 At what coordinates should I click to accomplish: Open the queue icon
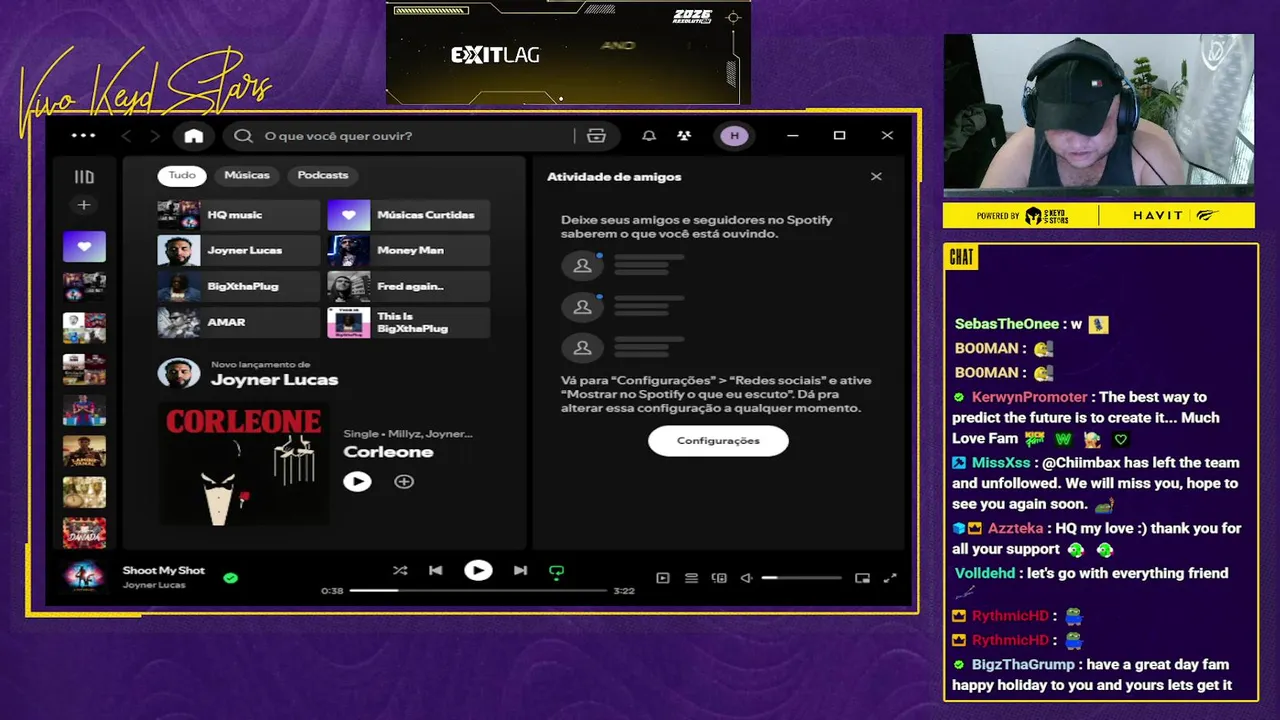click(x=691, y=578)
